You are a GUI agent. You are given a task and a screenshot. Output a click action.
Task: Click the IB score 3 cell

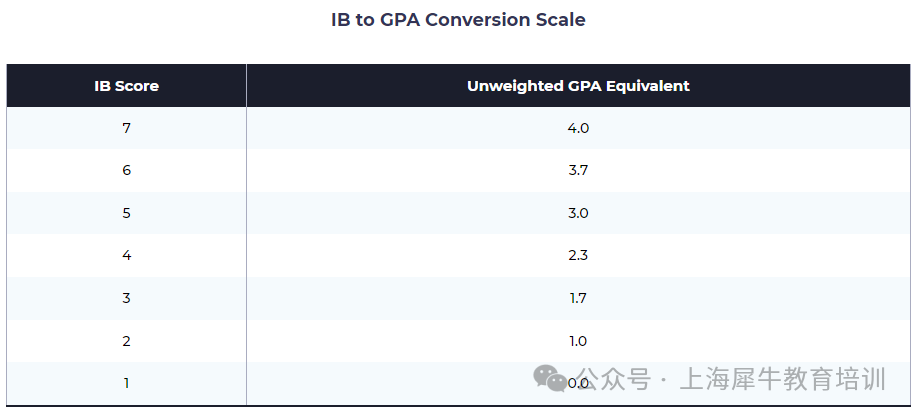[126, 298]
